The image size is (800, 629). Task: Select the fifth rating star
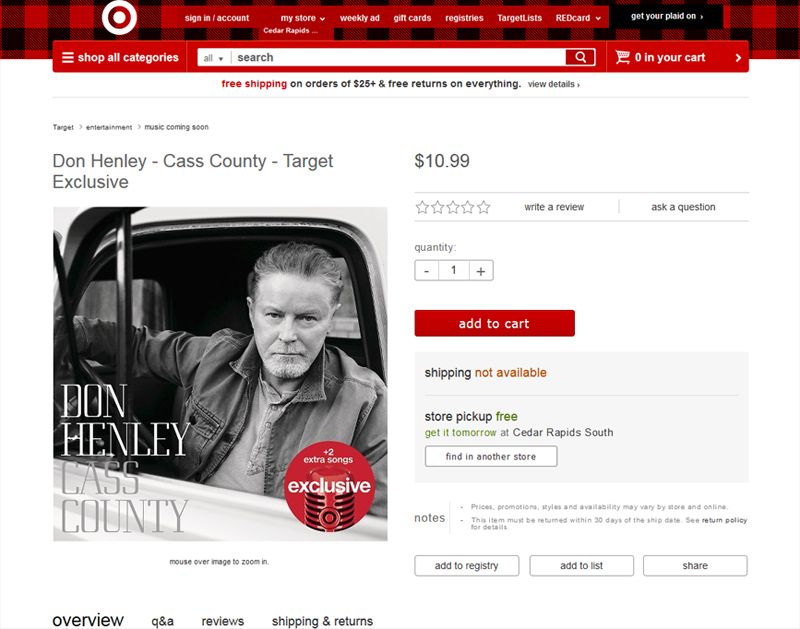[484, 207]
